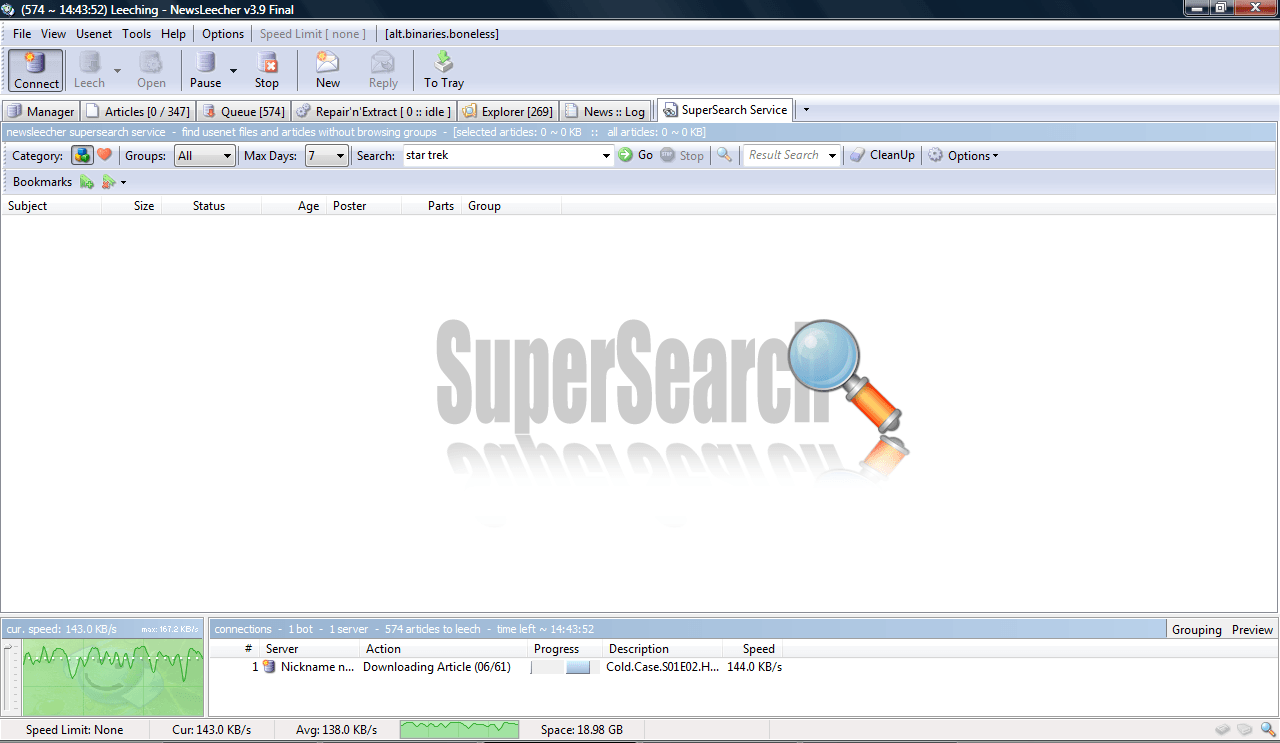Sort results by Subject column
The image size is (1280, 743).
pyautogui.click(x=51, y=206)
